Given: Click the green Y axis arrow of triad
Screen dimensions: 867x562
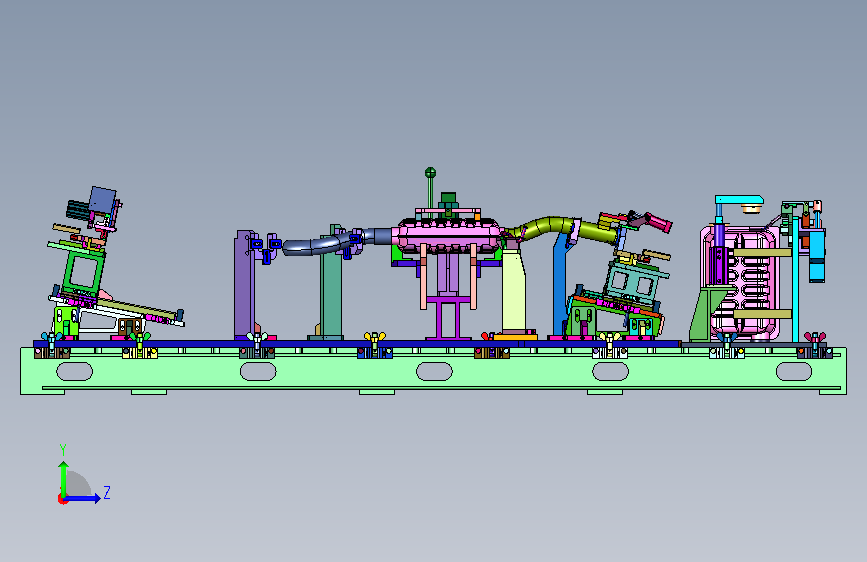Looking at the screenshot, I should pos(64,478).
